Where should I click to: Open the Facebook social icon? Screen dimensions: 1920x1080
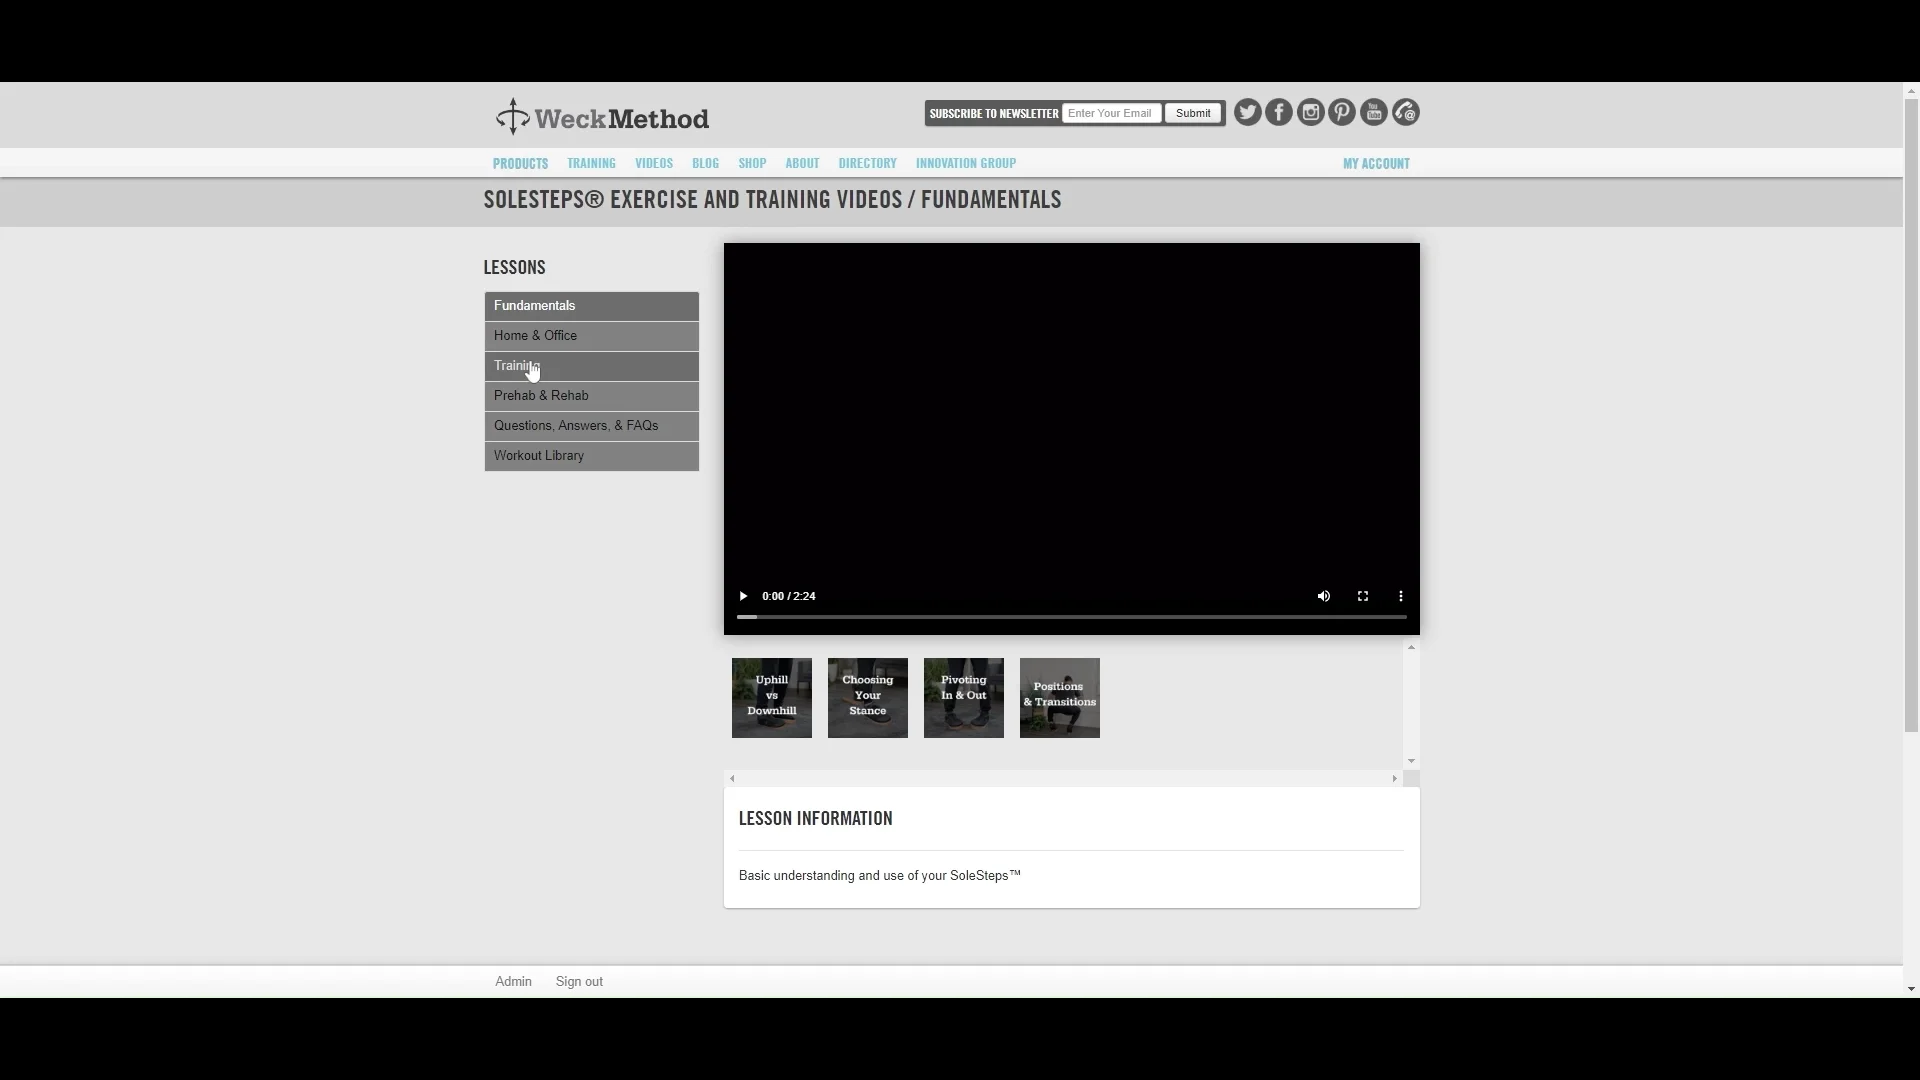pos(1279,112)
